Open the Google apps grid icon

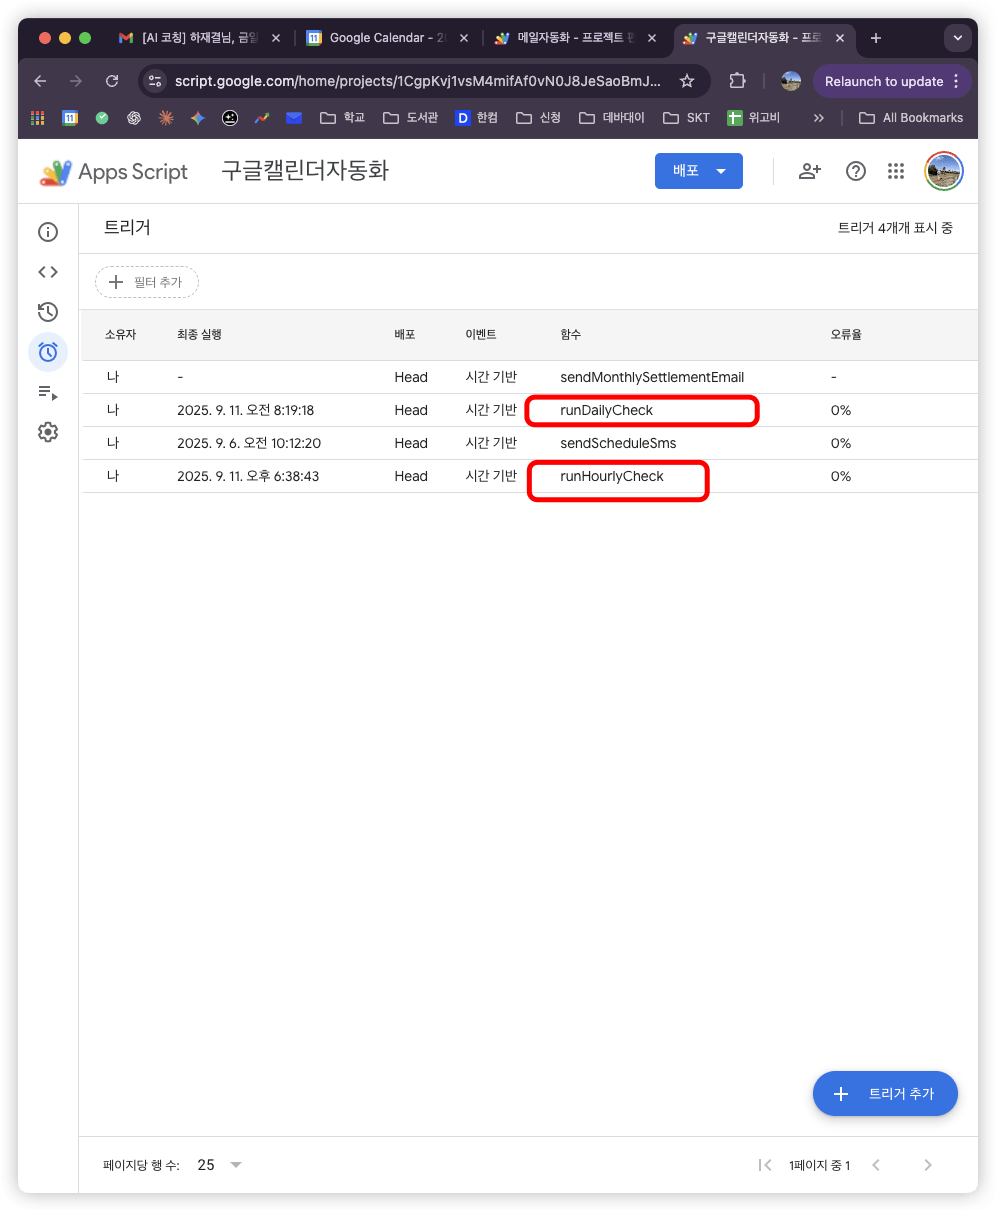tap(896, 171)
